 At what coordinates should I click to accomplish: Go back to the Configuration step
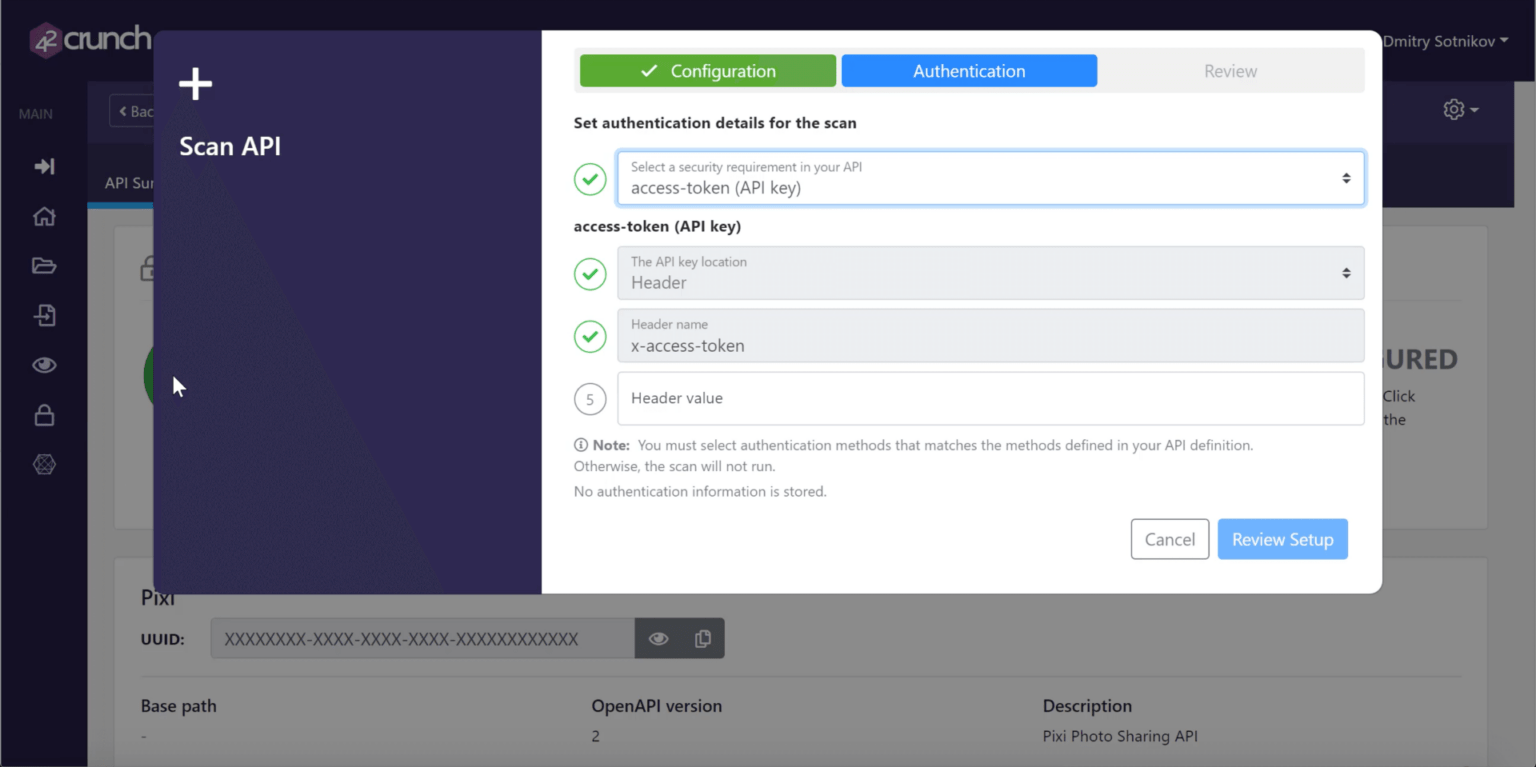pos(707,70)
